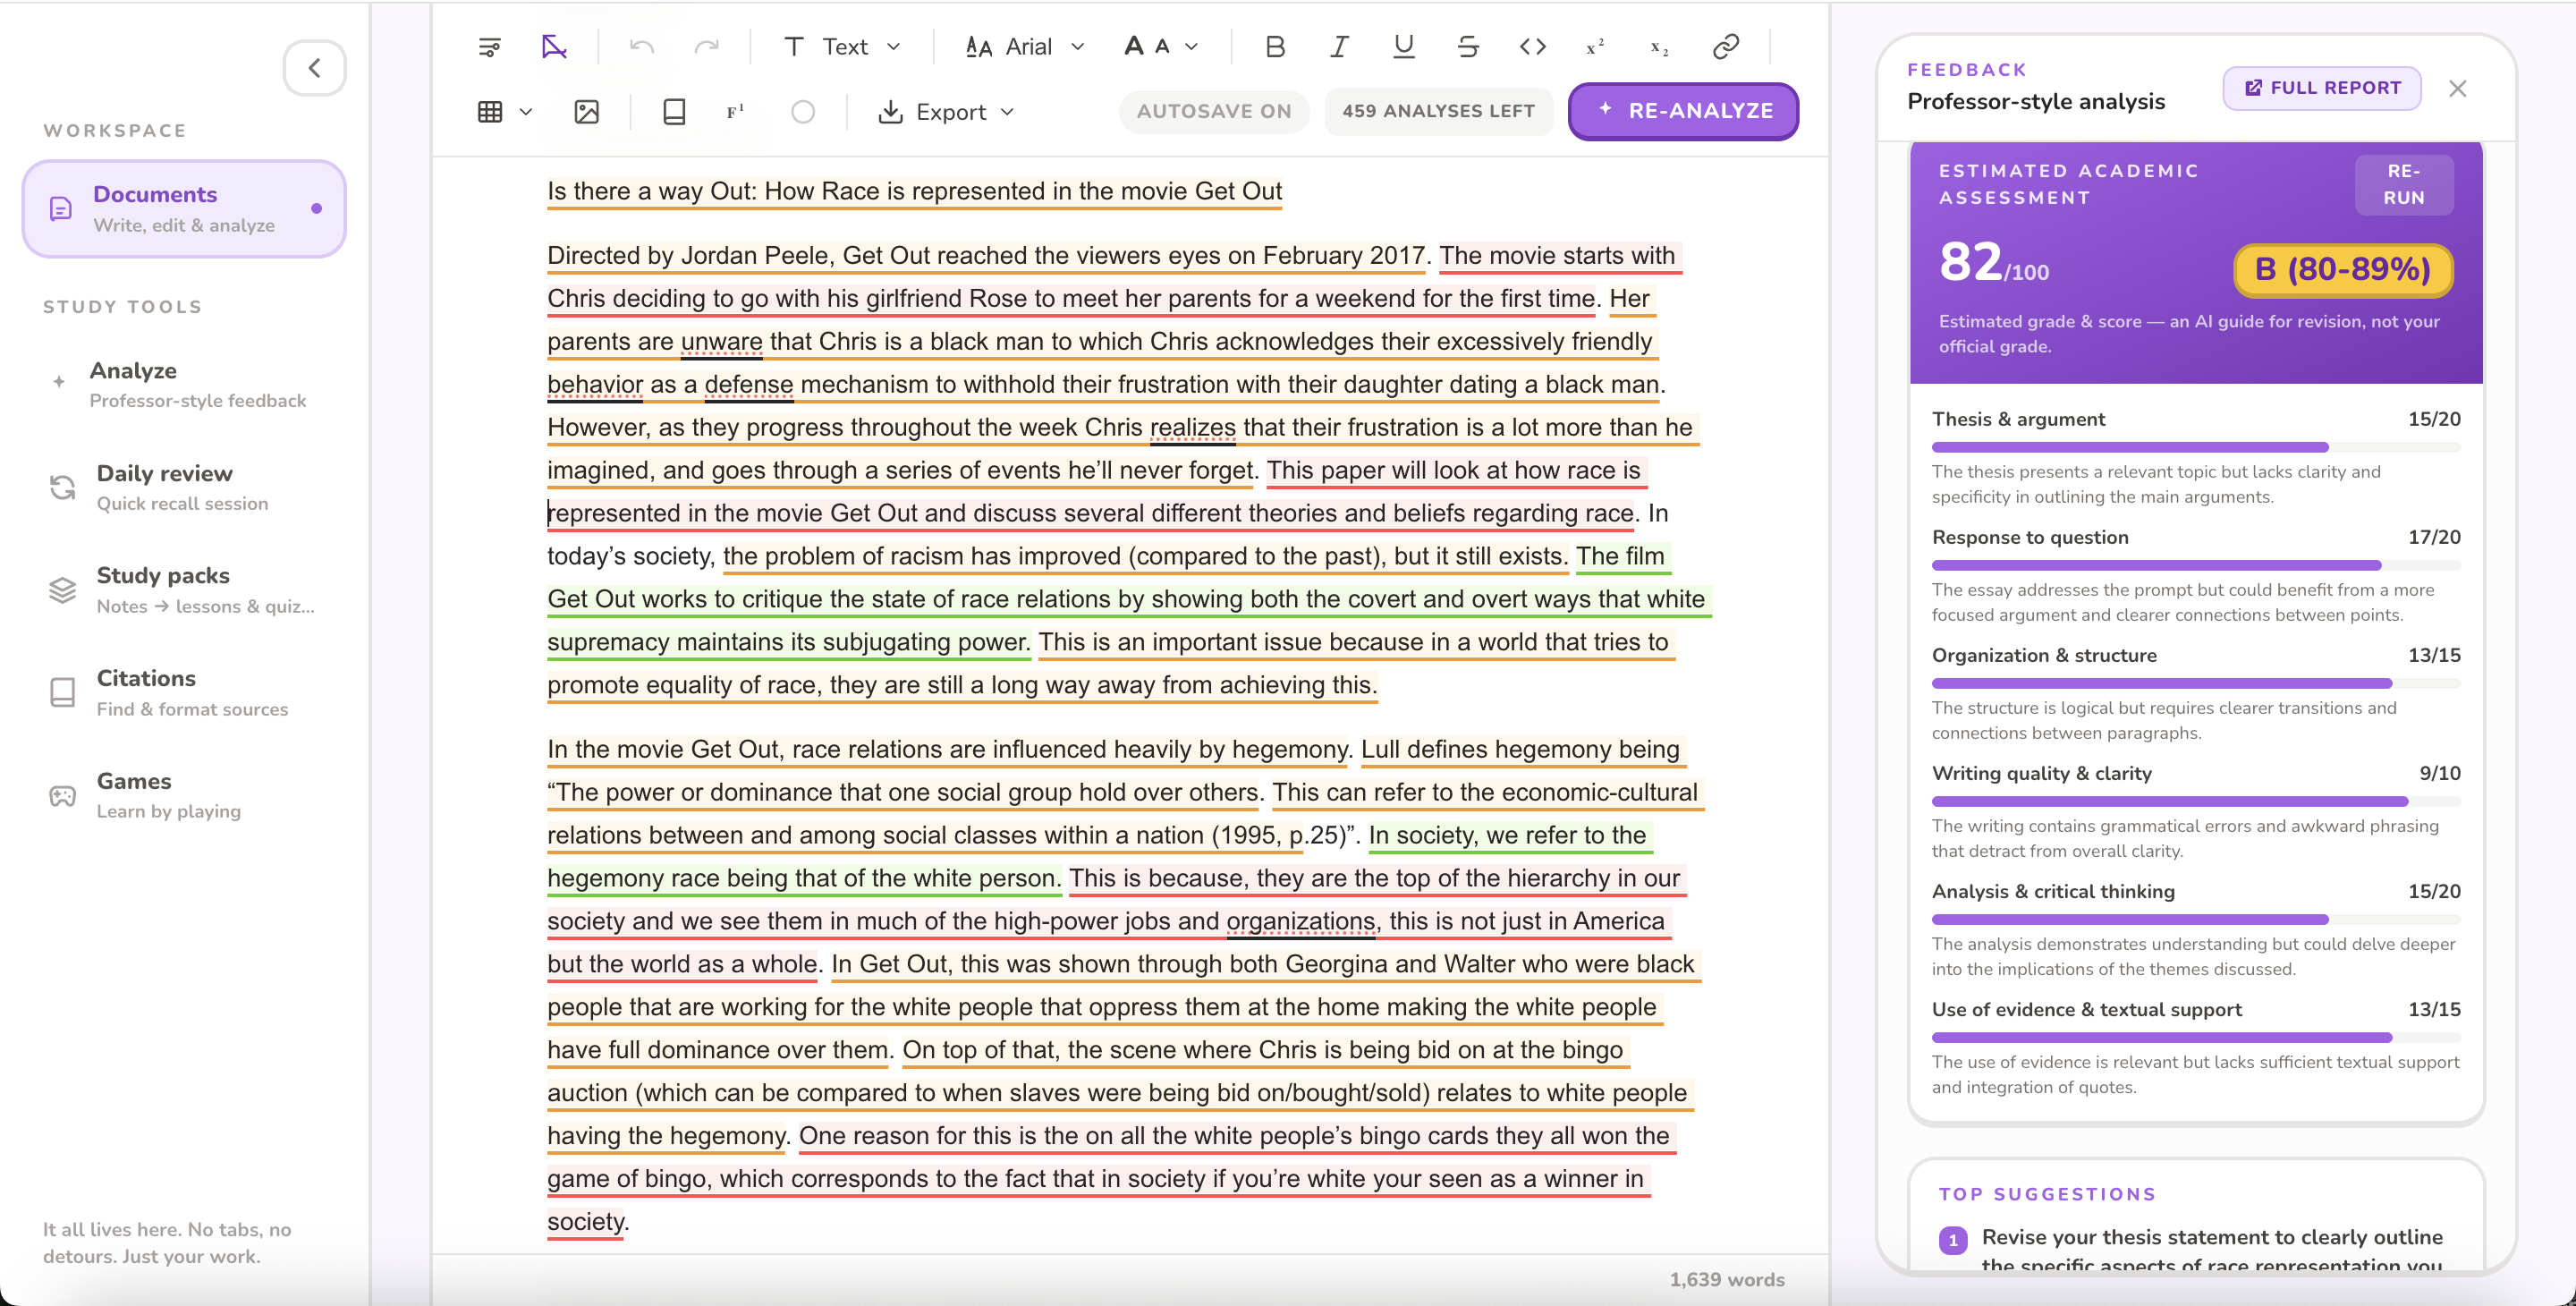Apply superscript formatting
Viewport: 2576px width, 1306px height.
(x=1596, y=47)
